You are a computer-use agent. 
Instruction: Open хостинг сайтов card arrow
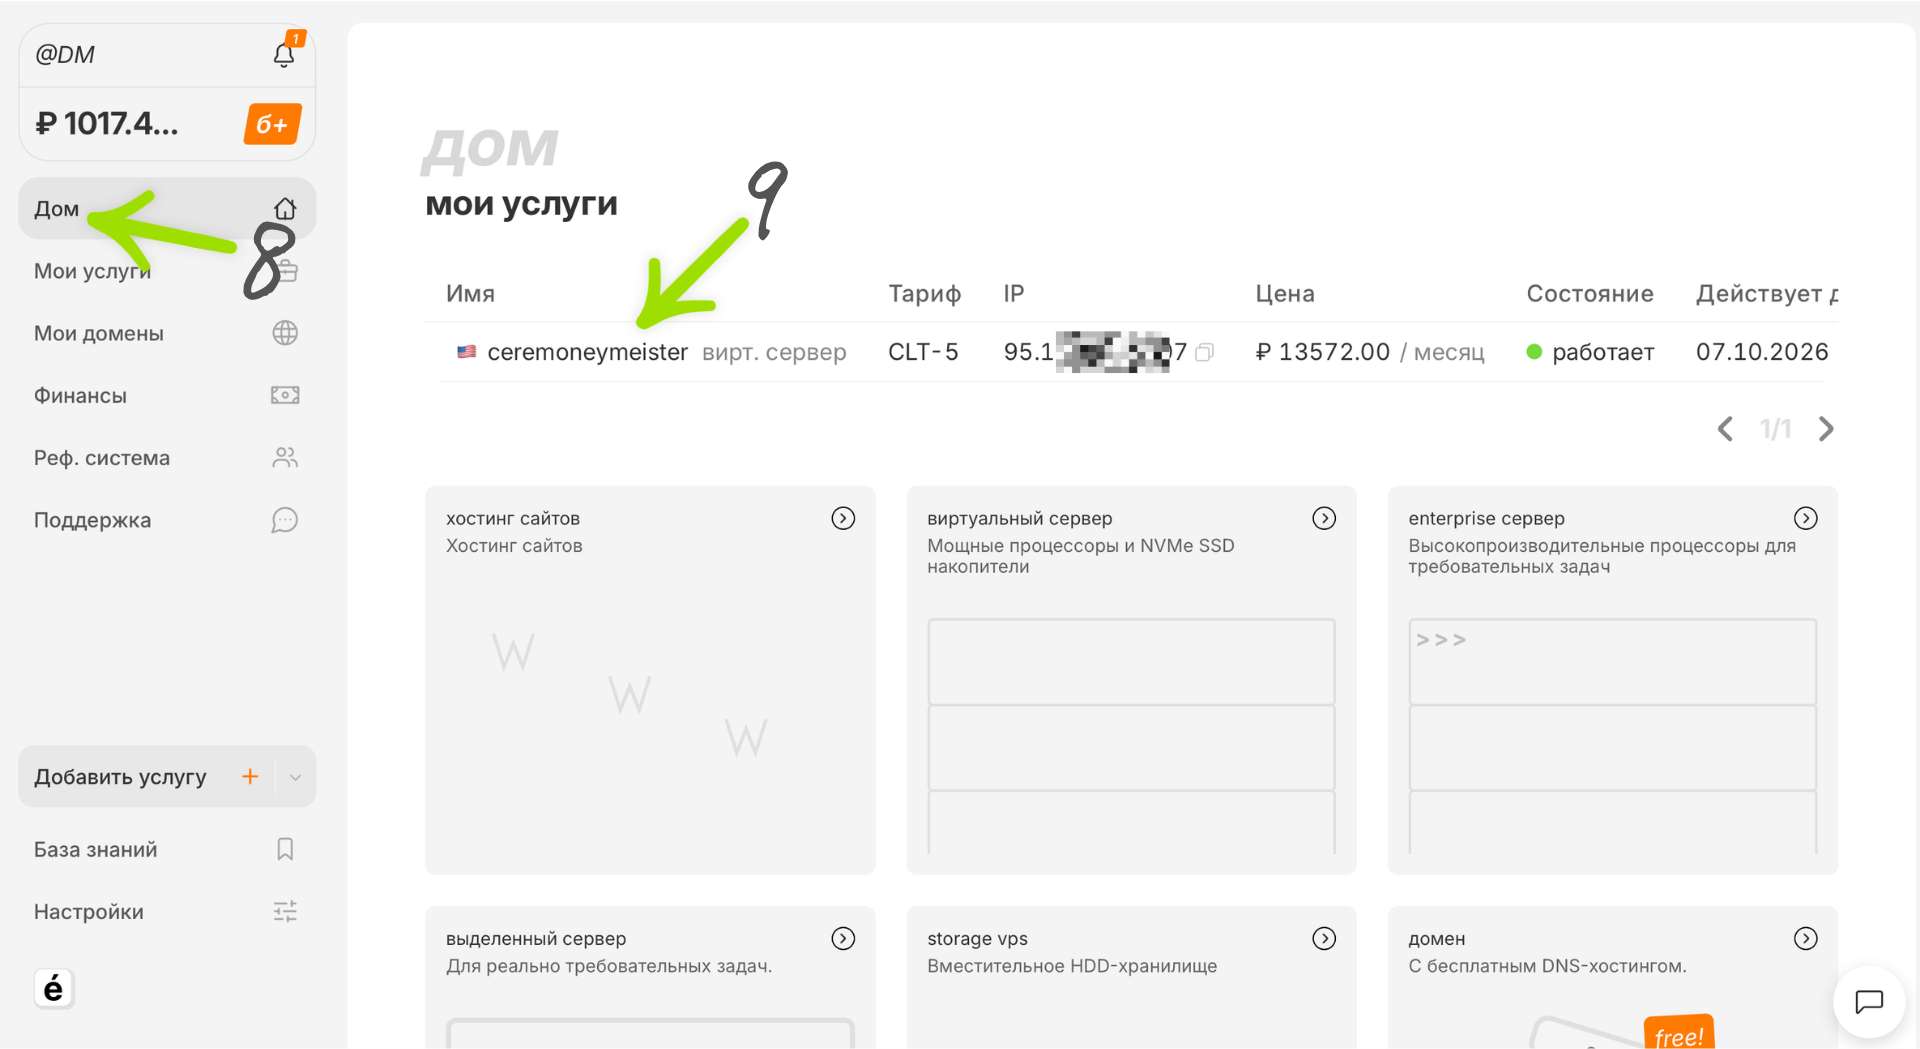tap(843, 518)
